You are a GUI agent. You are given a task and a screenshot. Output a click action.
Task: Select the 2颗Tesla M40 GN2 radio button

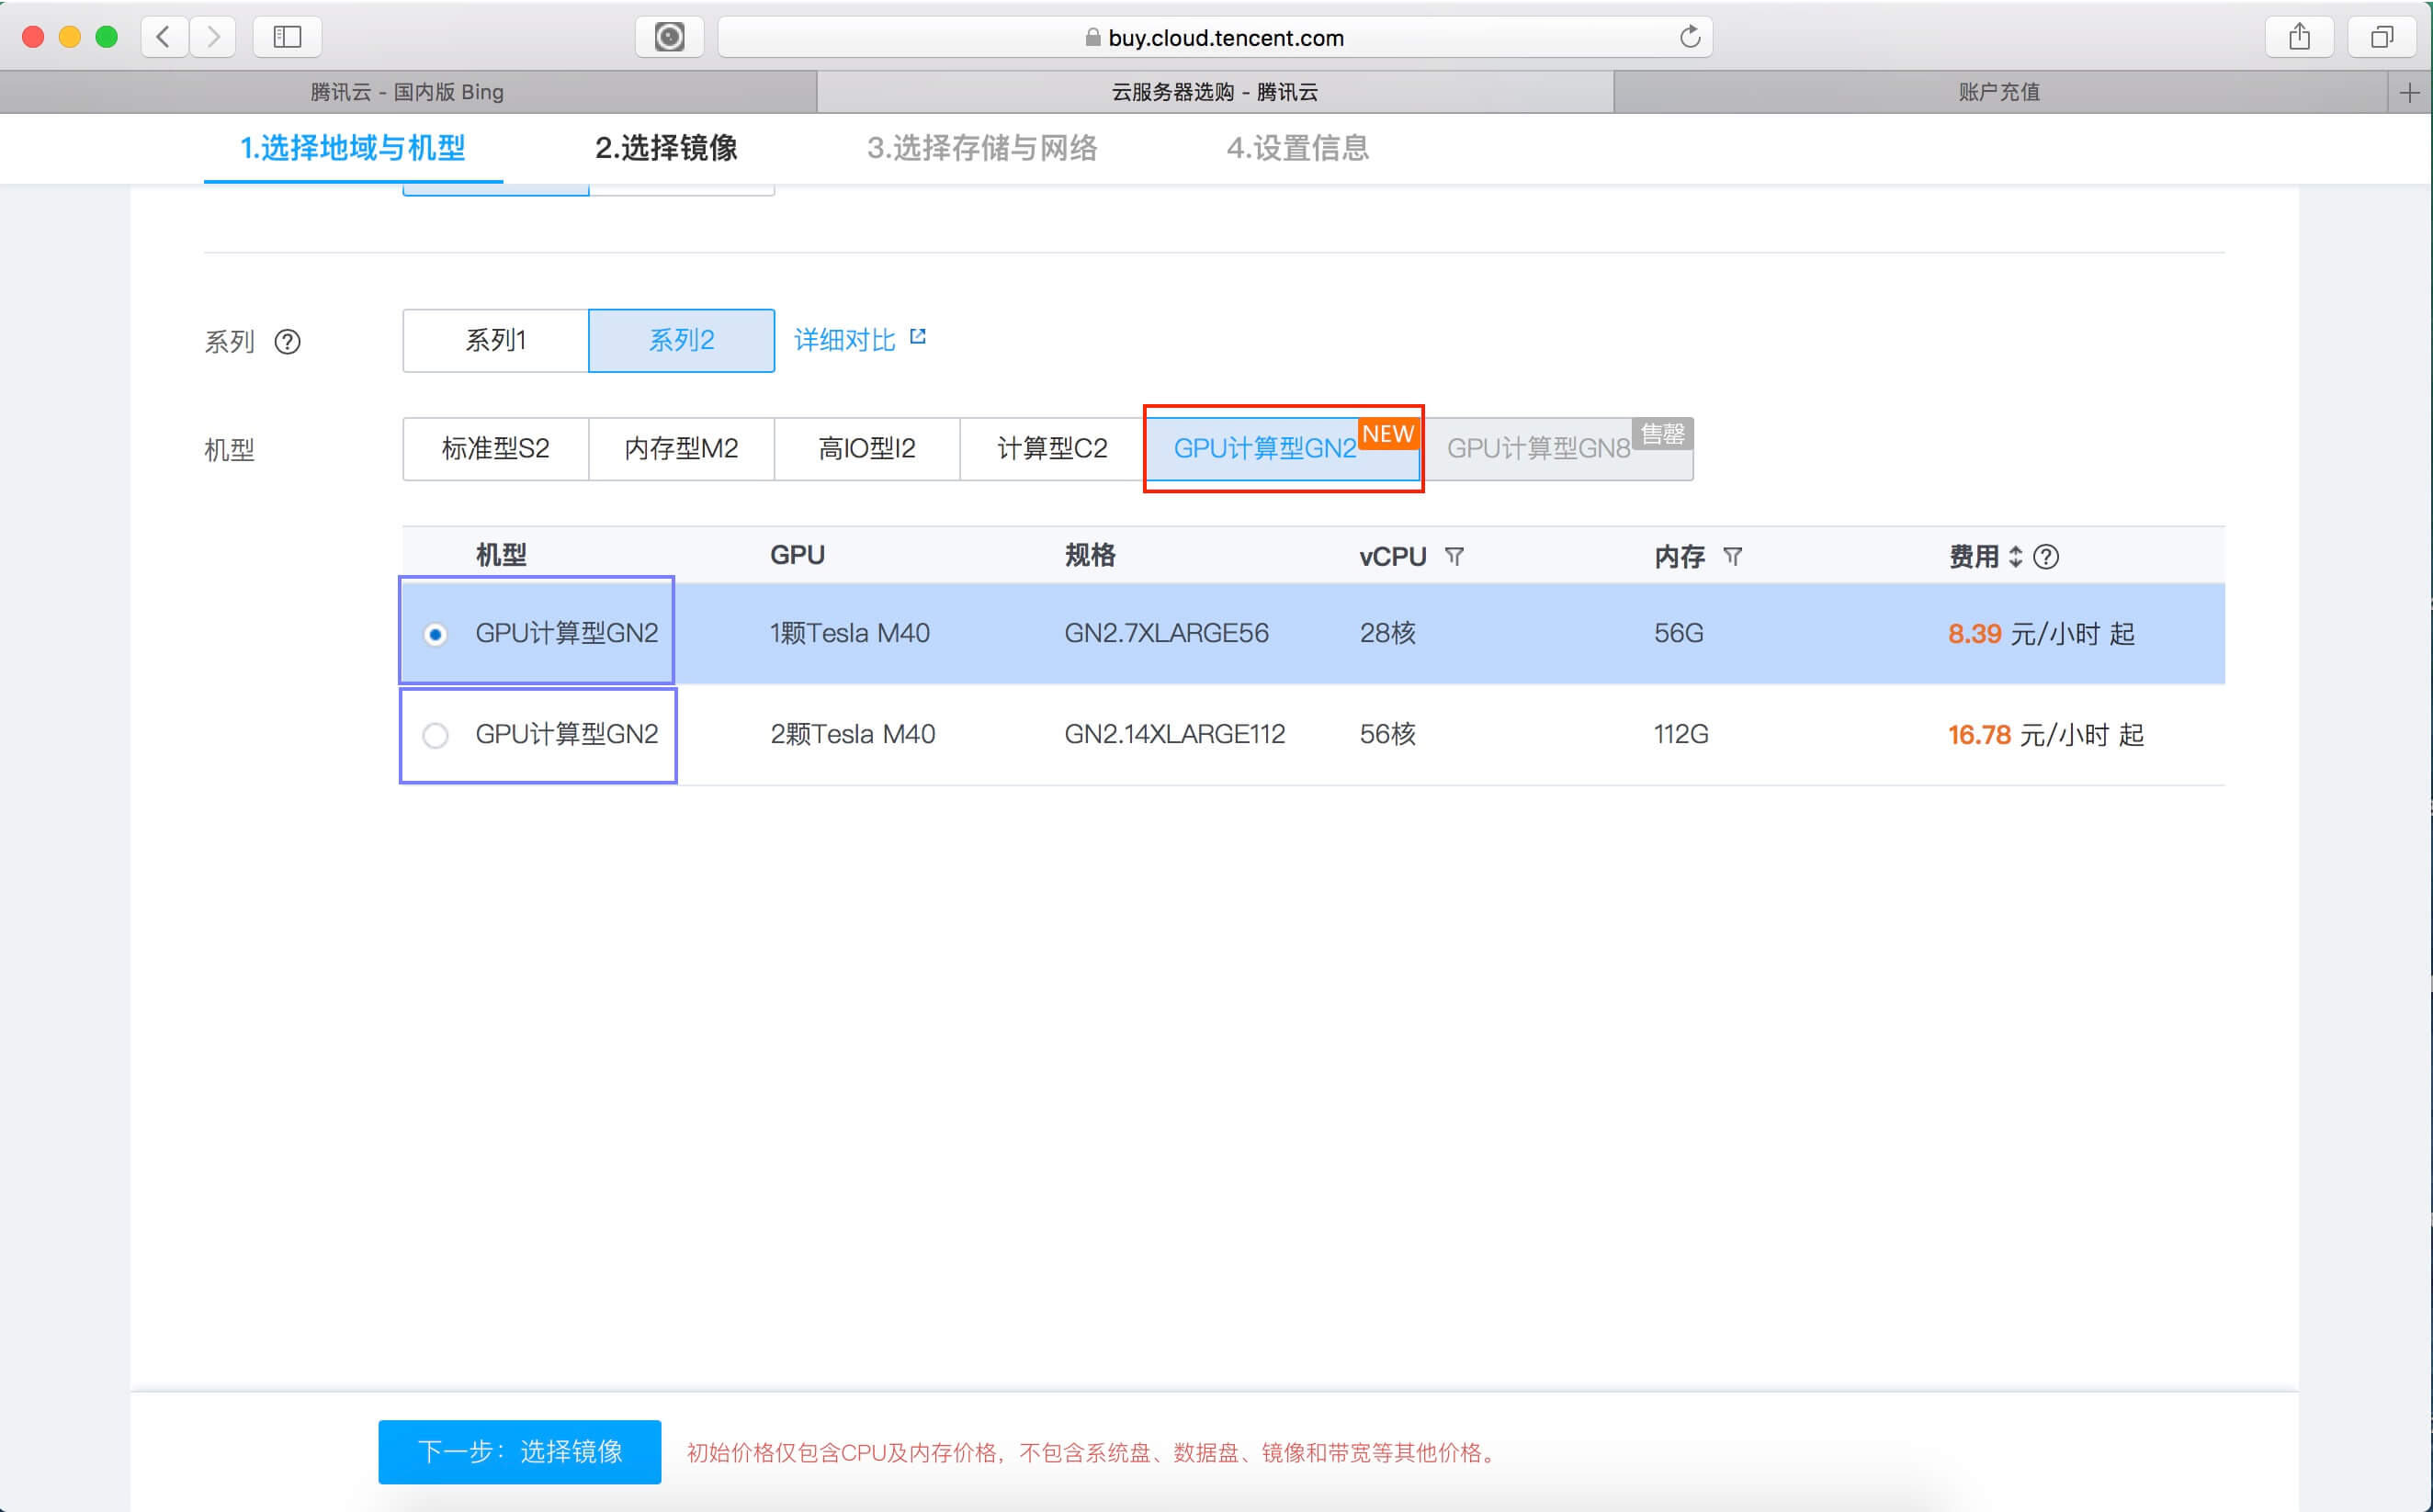[435, 735]
